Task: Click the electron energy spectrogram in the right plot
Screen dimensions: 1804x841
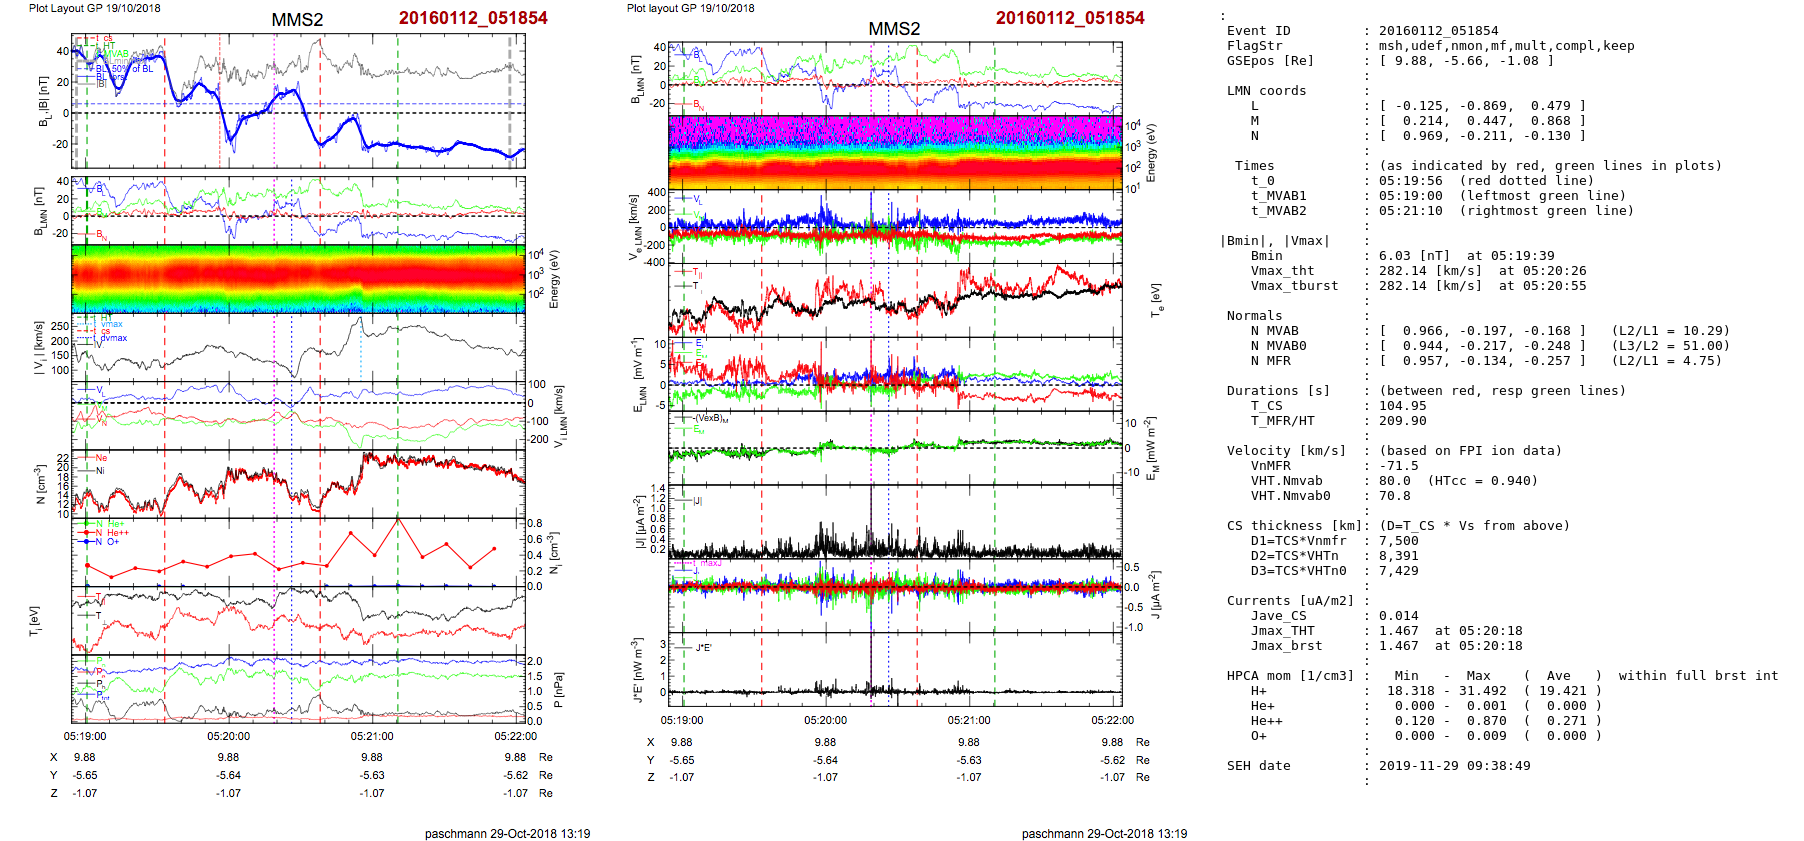Action: click(895, 152)
